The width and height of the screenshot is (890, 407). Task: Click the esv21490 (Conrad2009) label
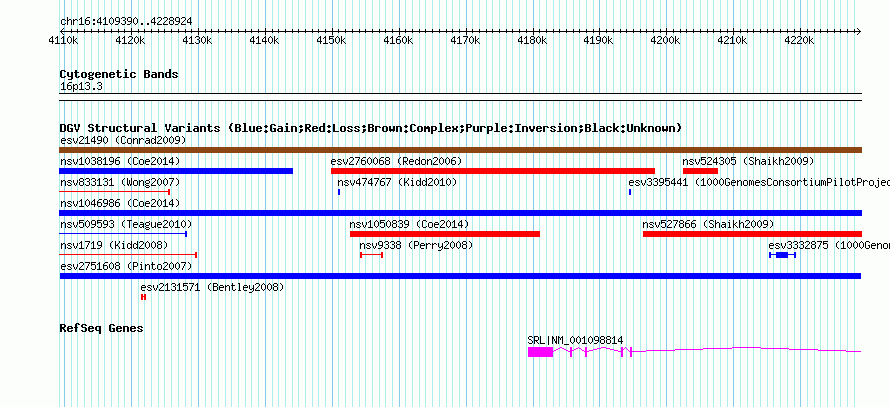(123, 140)
